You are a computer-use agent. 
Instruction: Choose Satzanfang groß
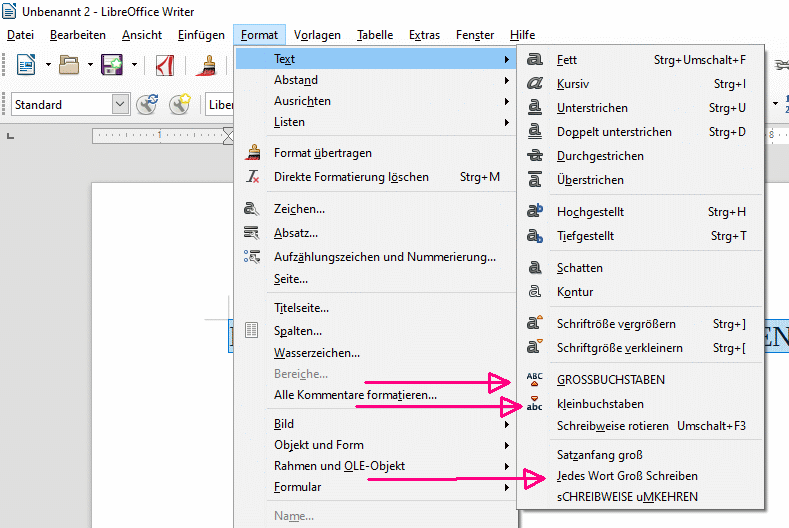pyautogui.click(x=641, y=455)
